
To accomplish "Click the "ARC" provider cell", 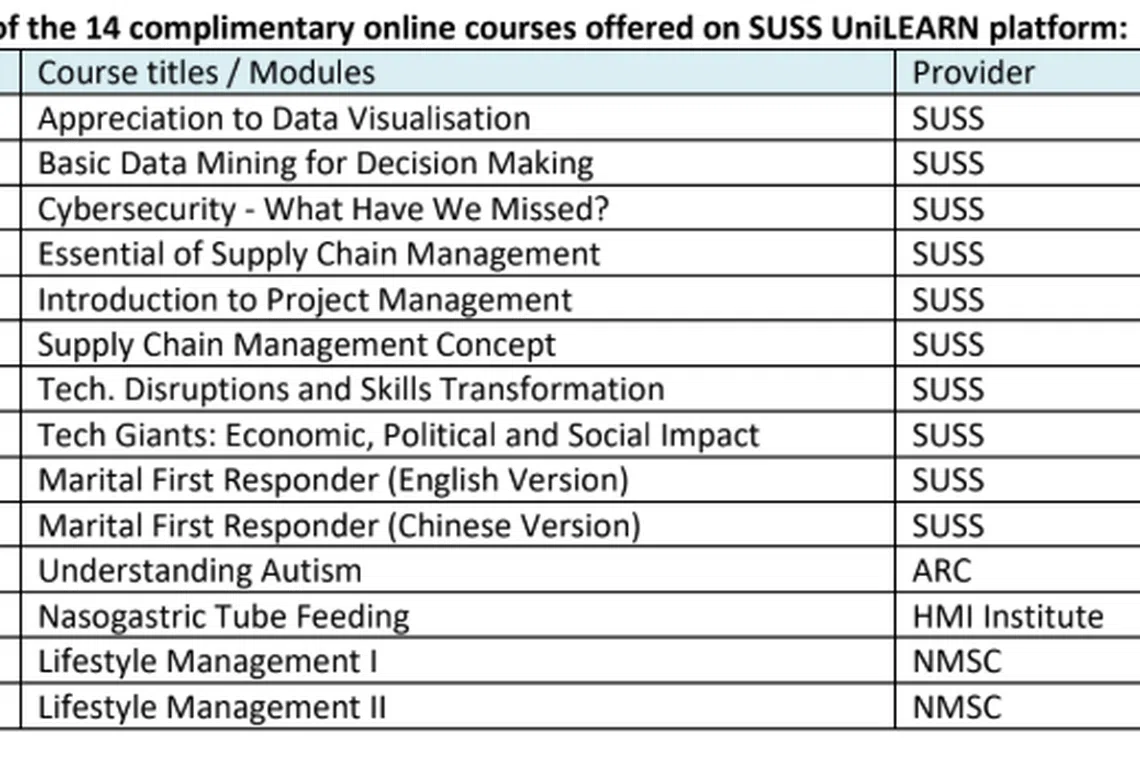I will (x=941, y=571).
